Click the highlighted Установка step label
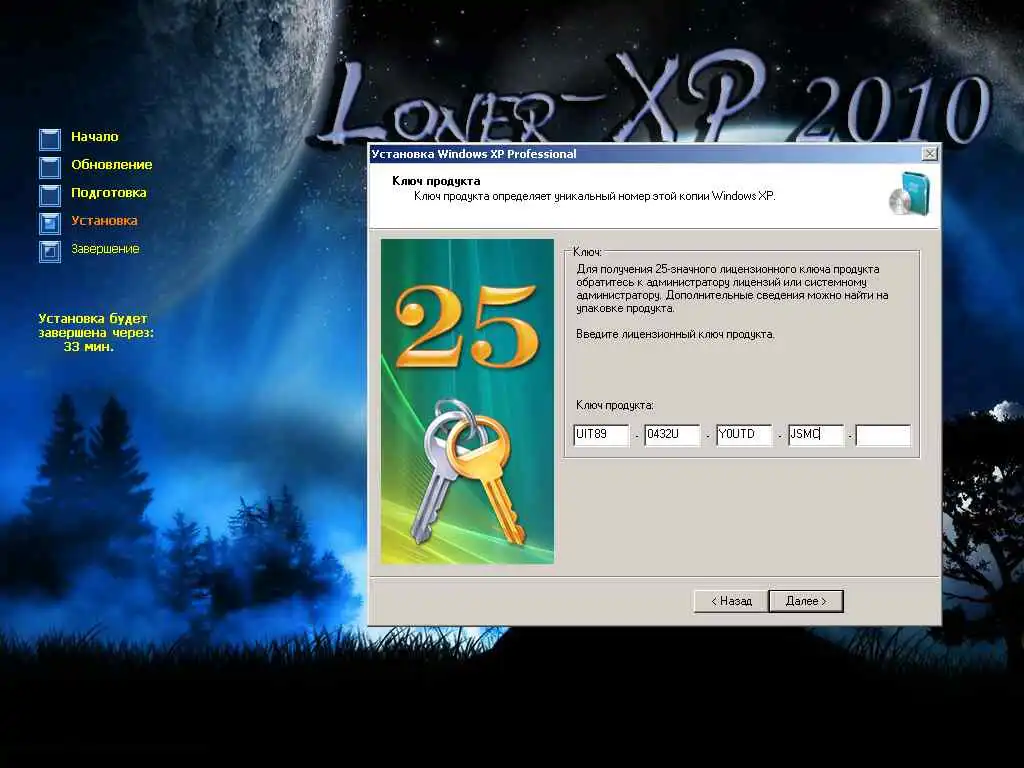Screen dimensions: 1024x768 click(x=104, y=221)
